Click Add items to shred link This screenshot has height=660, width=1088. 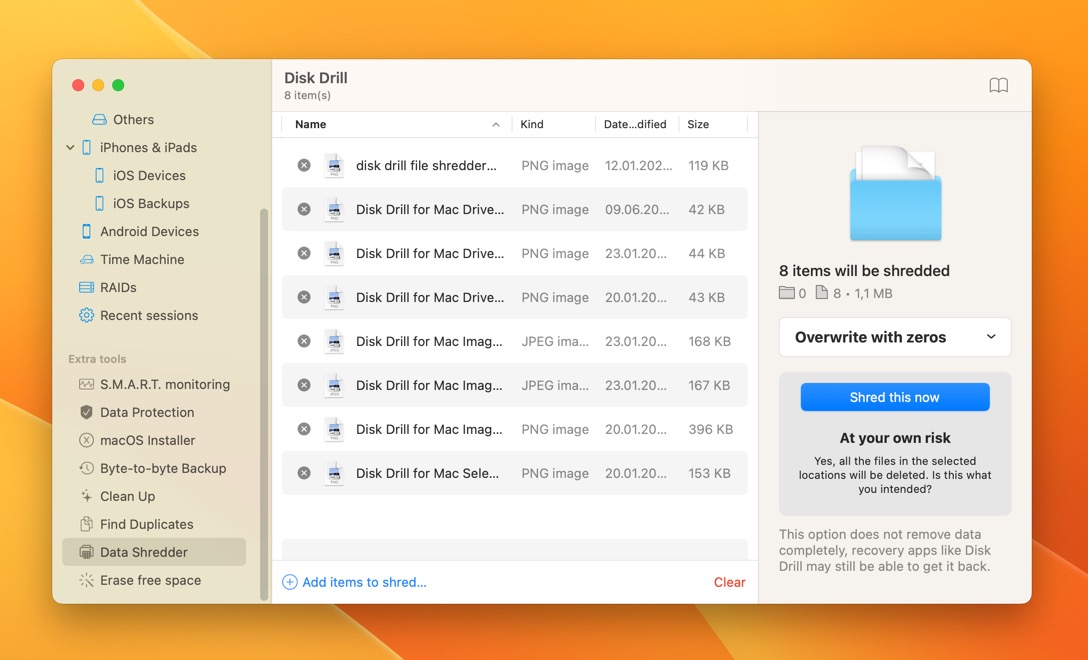(x=355, y=582)
